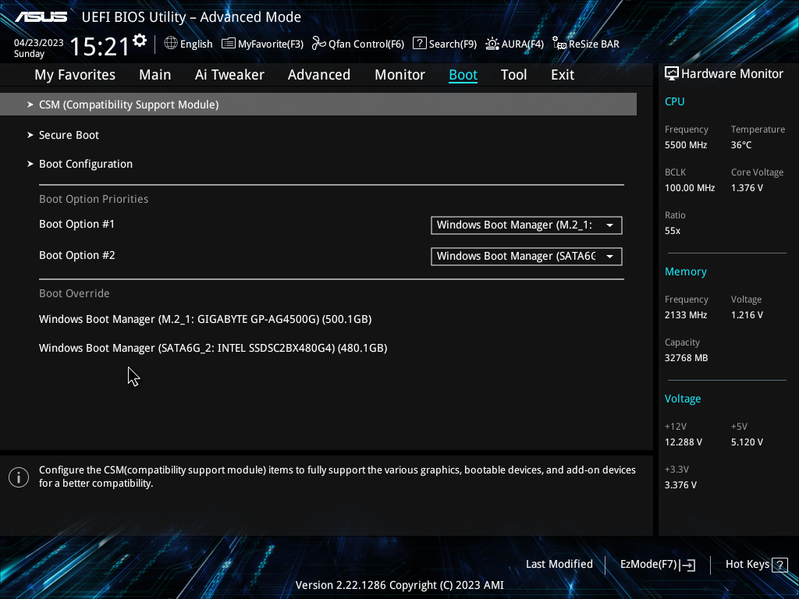This screenshot has height=599, width=799.
Task: Open the clock settings gear icon
Action: [139, 40]
